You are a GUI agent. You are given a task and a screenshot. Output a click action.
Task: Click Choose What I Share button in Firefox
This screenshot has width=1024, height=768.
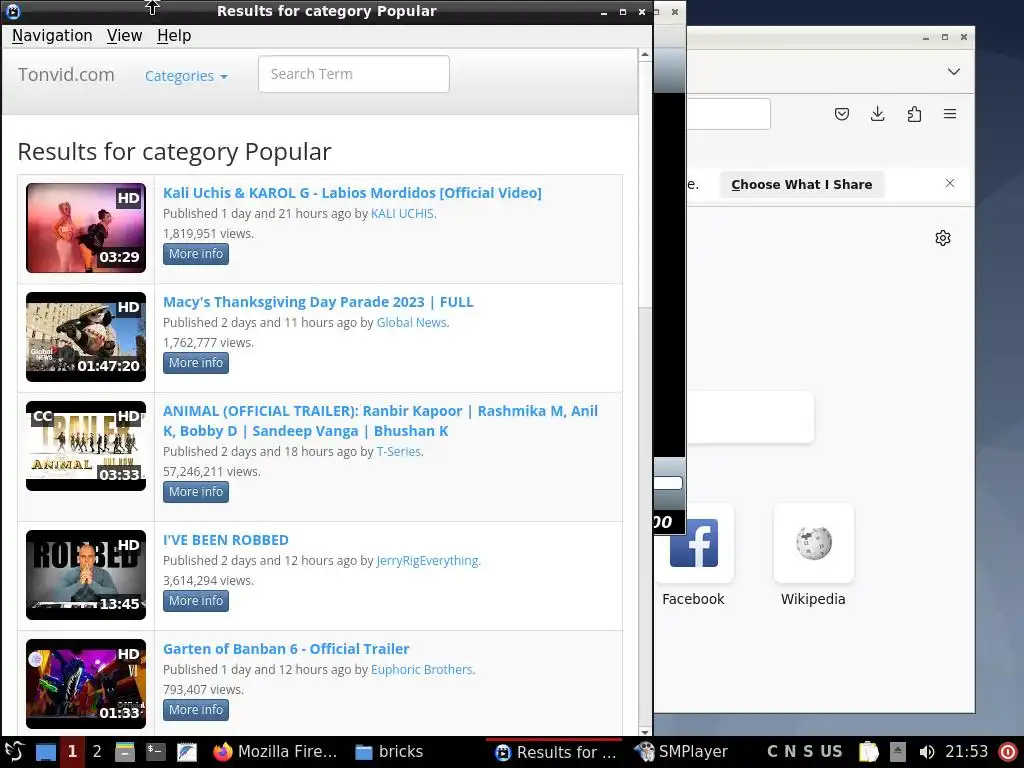(801, 185)
